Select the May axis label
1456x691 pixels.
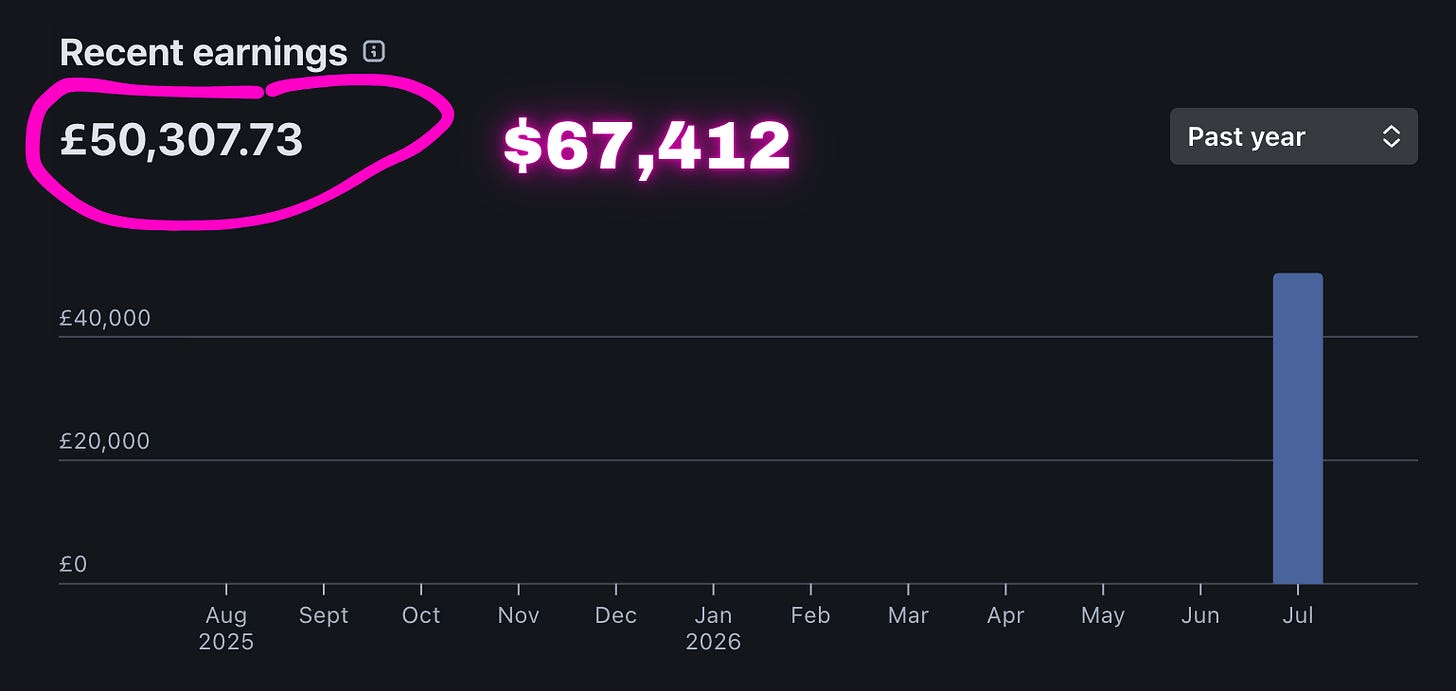(x=1102, y=616)
